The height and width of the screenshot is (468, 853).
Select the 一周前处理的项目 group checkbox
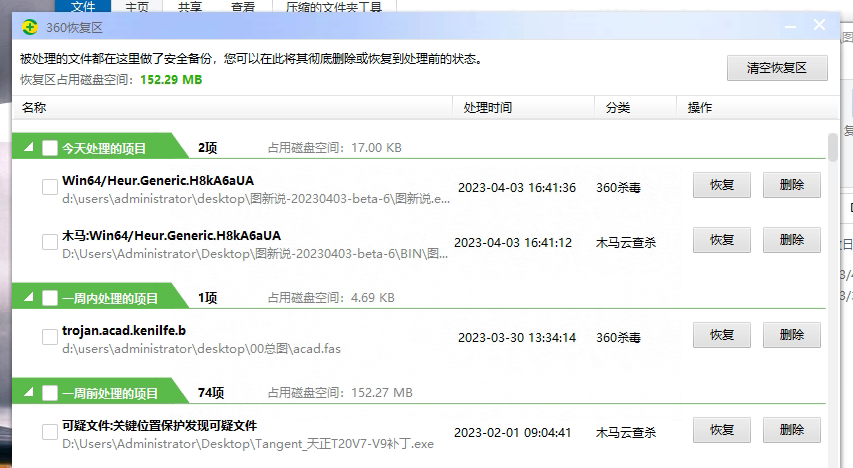tap(50, 393)
